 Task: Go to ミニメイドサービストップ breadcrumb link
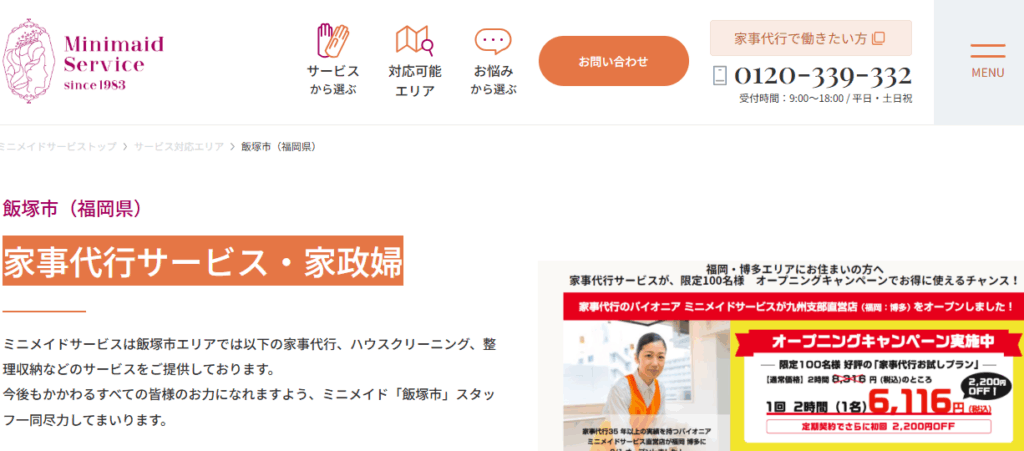click(x=57, y=147)
